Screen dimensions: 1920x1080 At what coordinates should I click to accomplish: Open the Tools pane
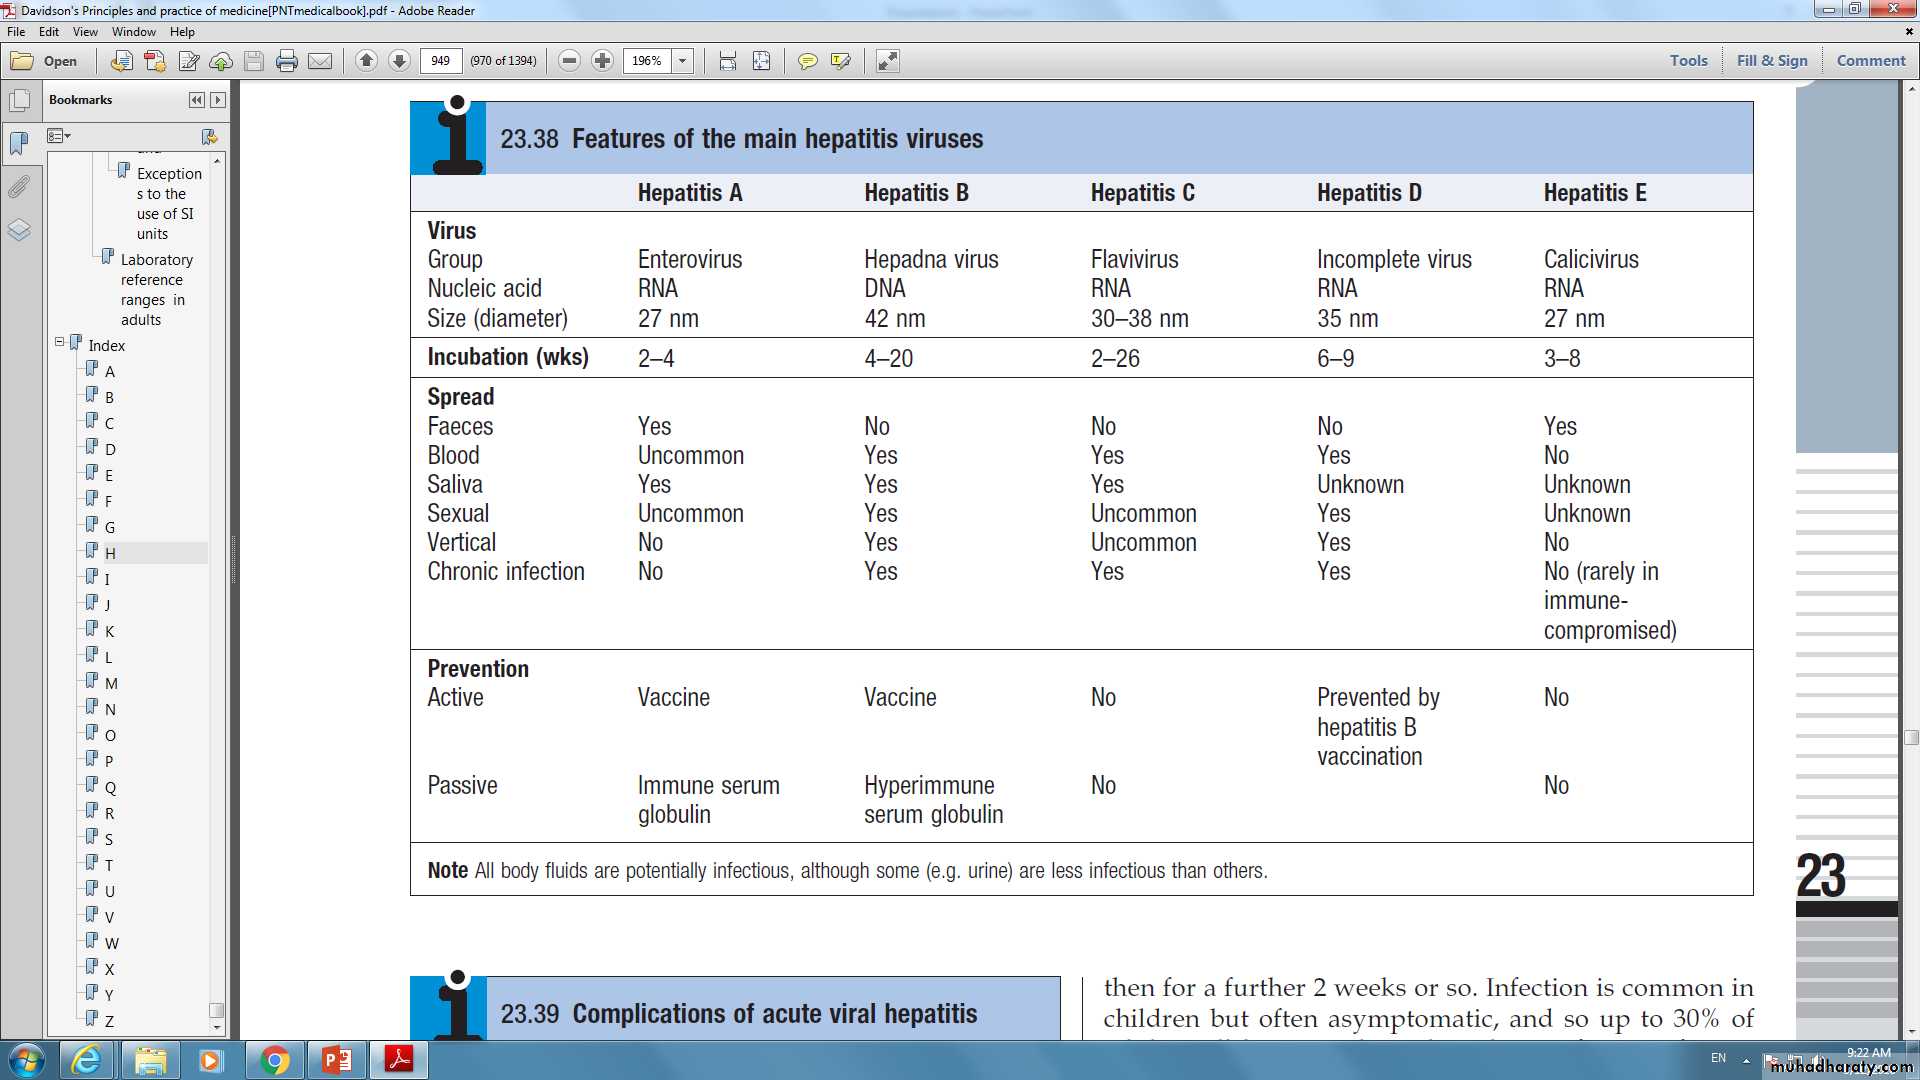1688,60
